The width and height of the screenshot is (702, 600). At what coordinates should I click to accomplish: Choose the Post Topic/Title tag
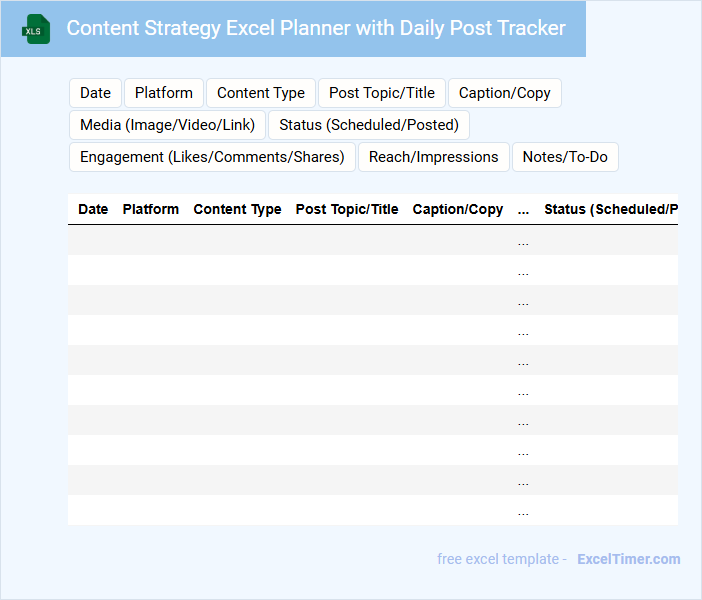coord(382,93)
